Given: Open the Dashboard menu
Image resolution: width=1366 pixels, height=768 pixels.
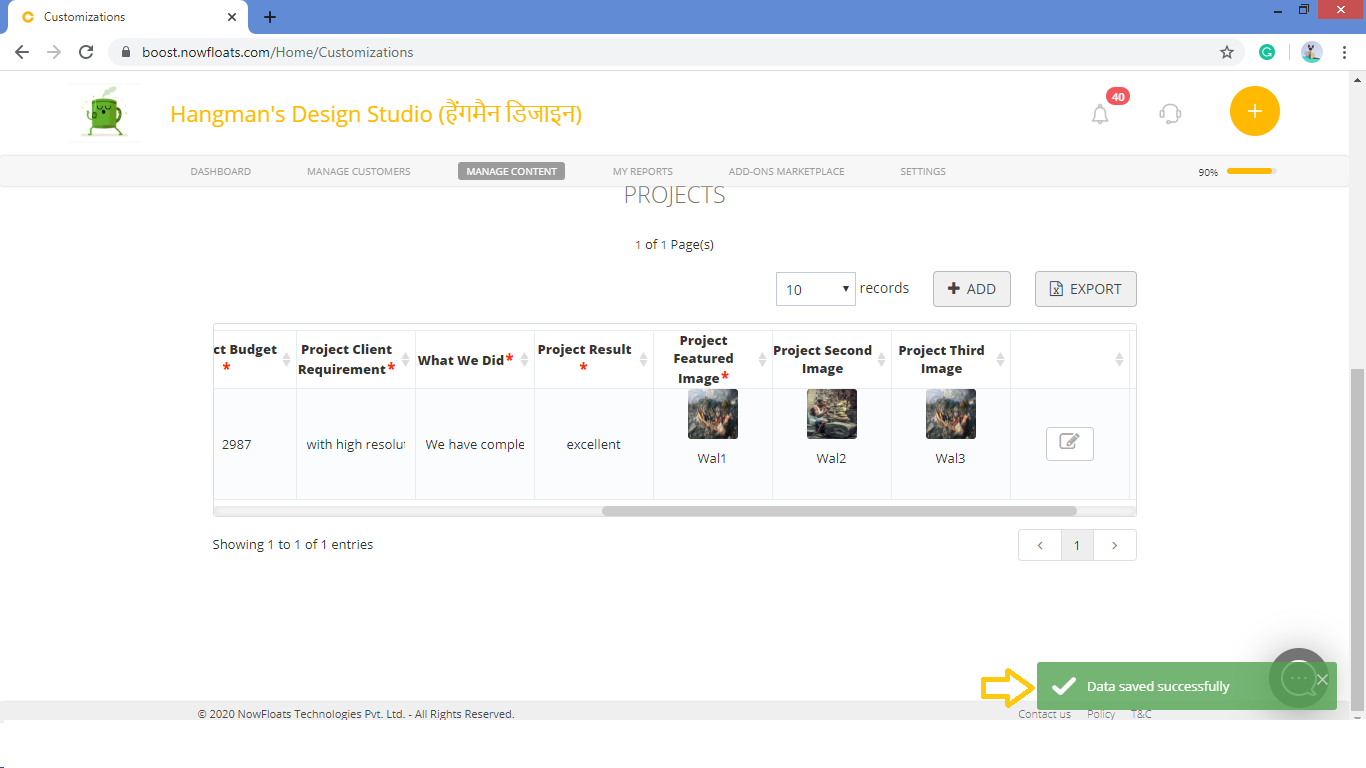Looking at the screenshot, I should click(221, 172).
